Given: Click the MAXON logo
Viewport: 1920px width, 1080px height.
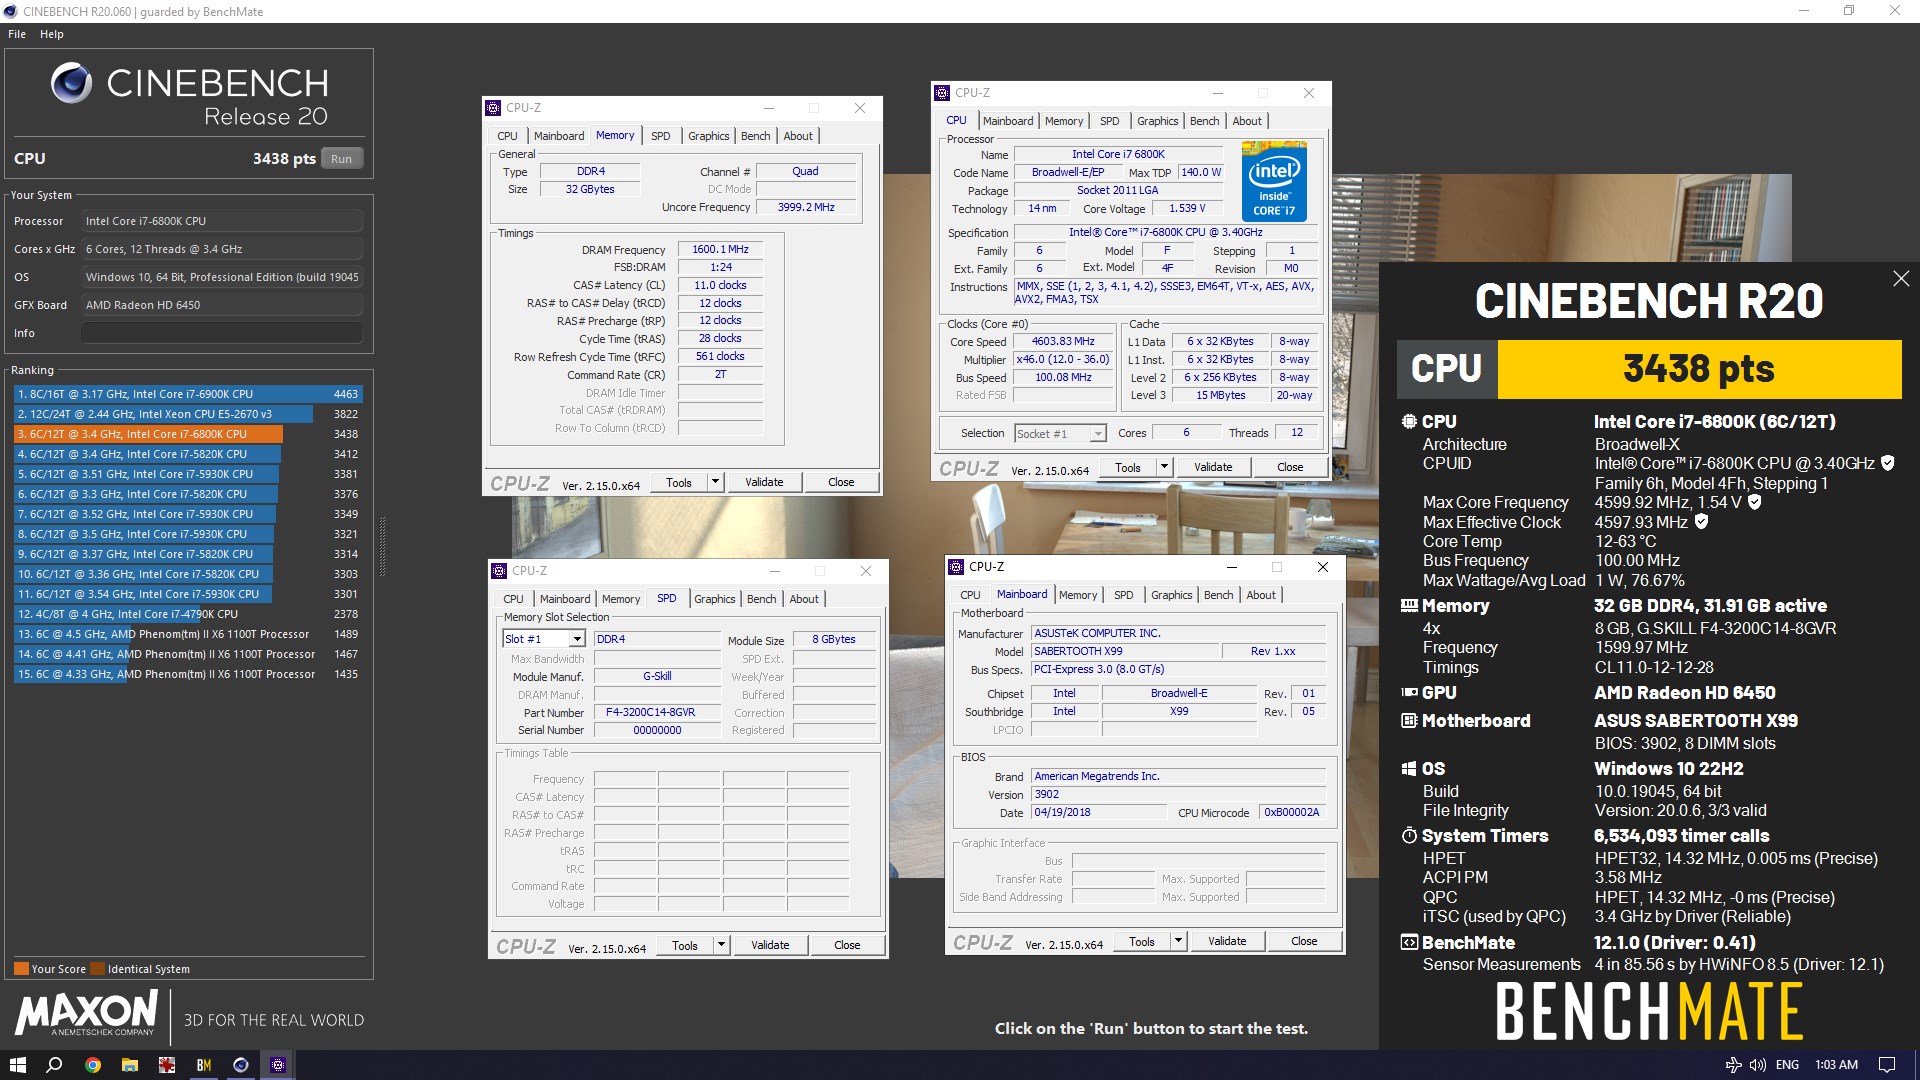Looking at the screenshot, I should point(87,1014).
